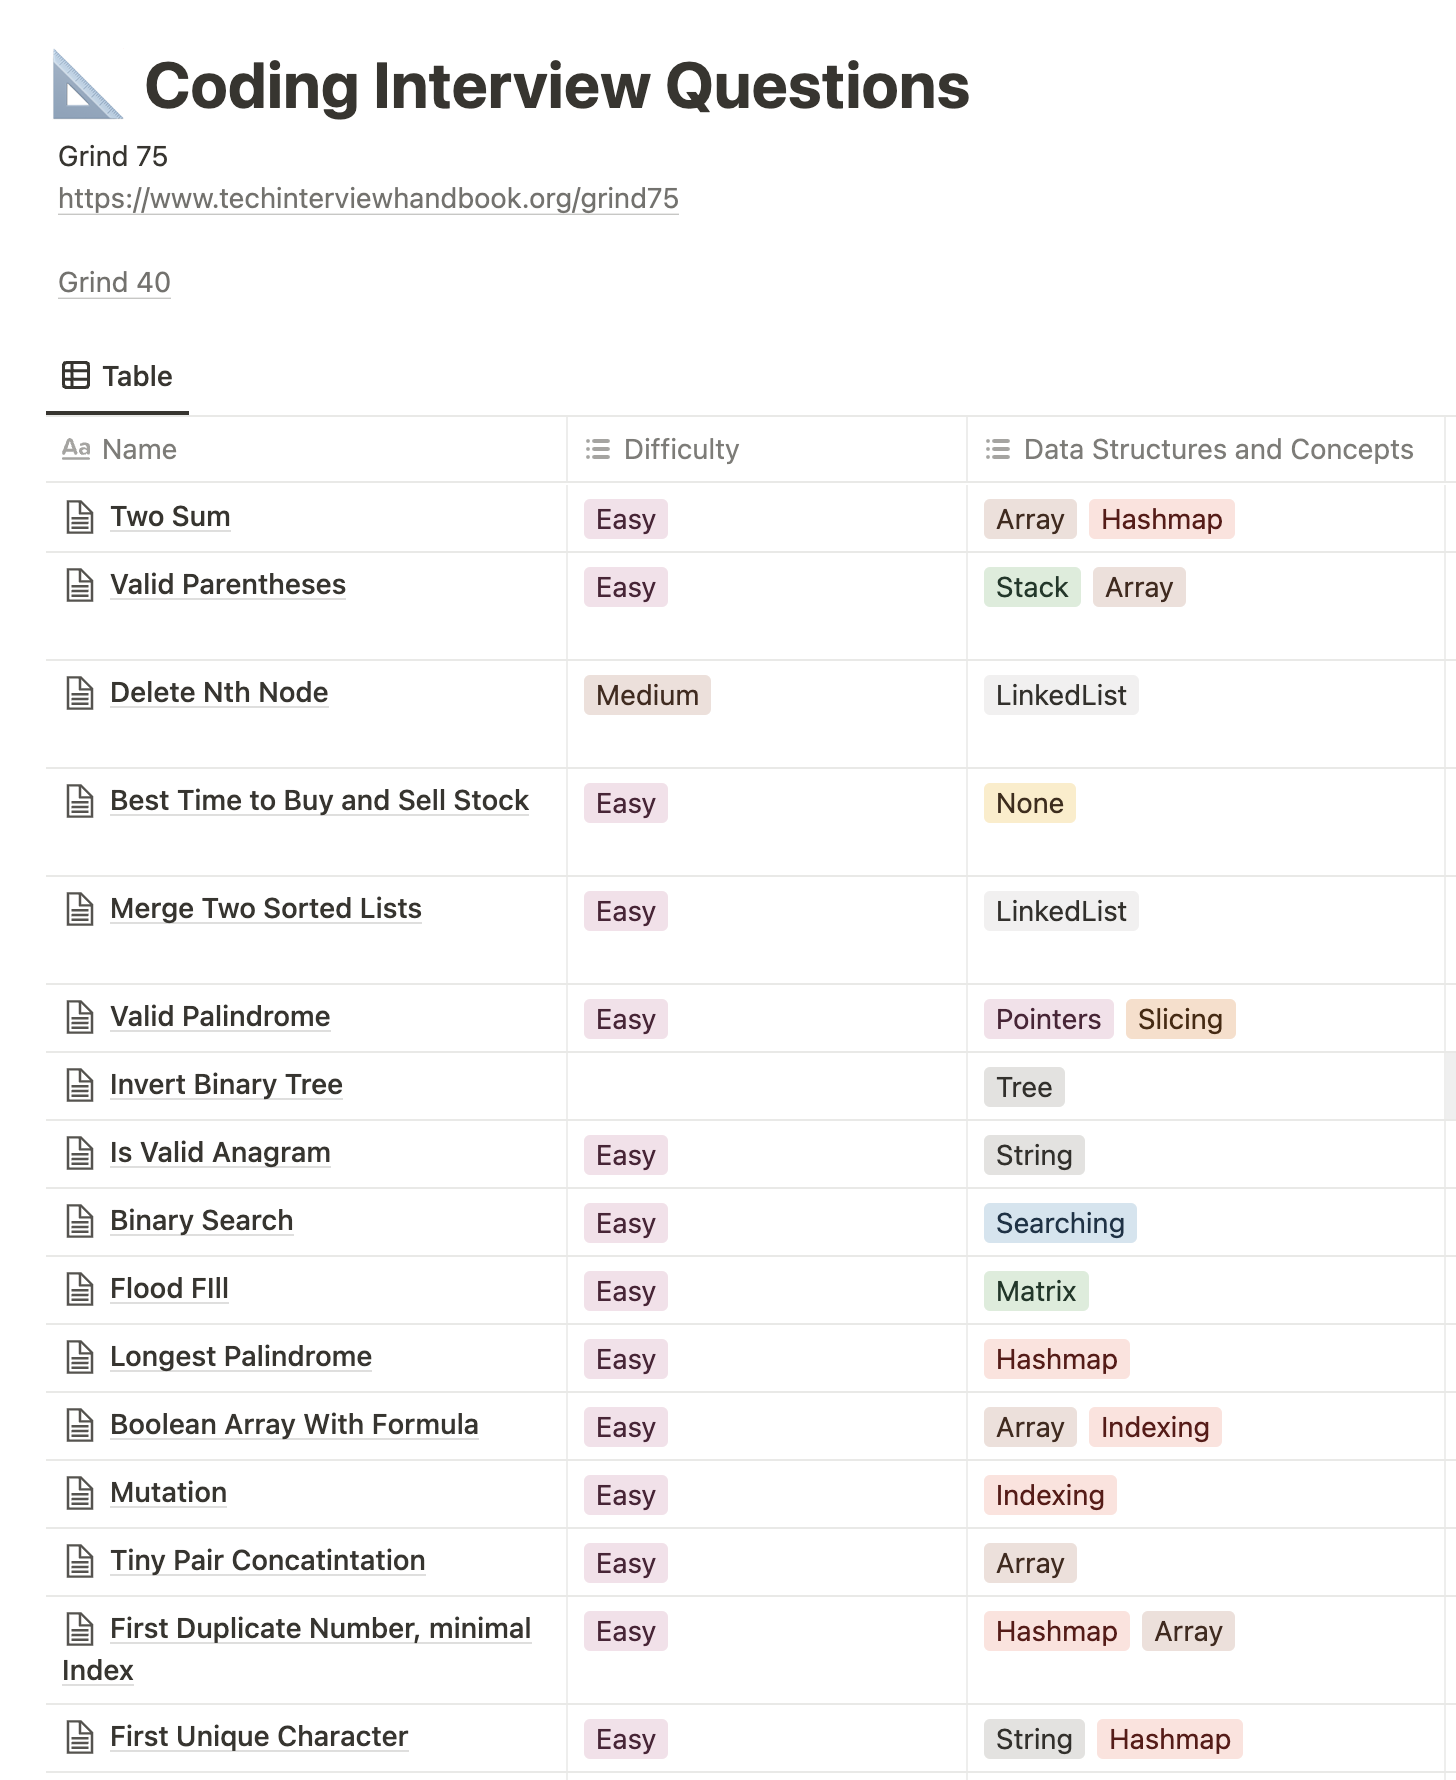Click the page icon beside Delete Nth Node
Viewport: 1456px width, 1780px height.
coord(80,693)
